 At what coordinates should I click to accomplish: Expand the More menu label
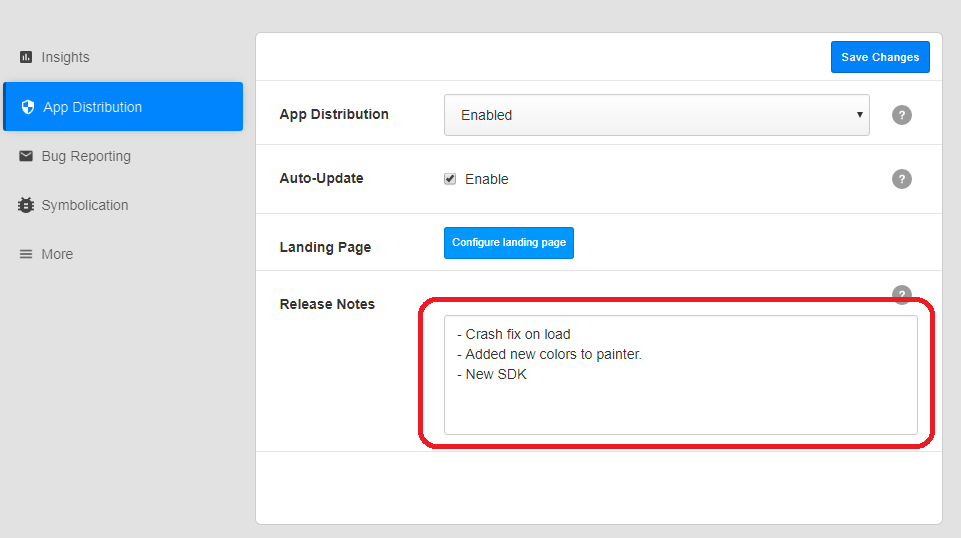pyautogui.click(x=57, y=254)
